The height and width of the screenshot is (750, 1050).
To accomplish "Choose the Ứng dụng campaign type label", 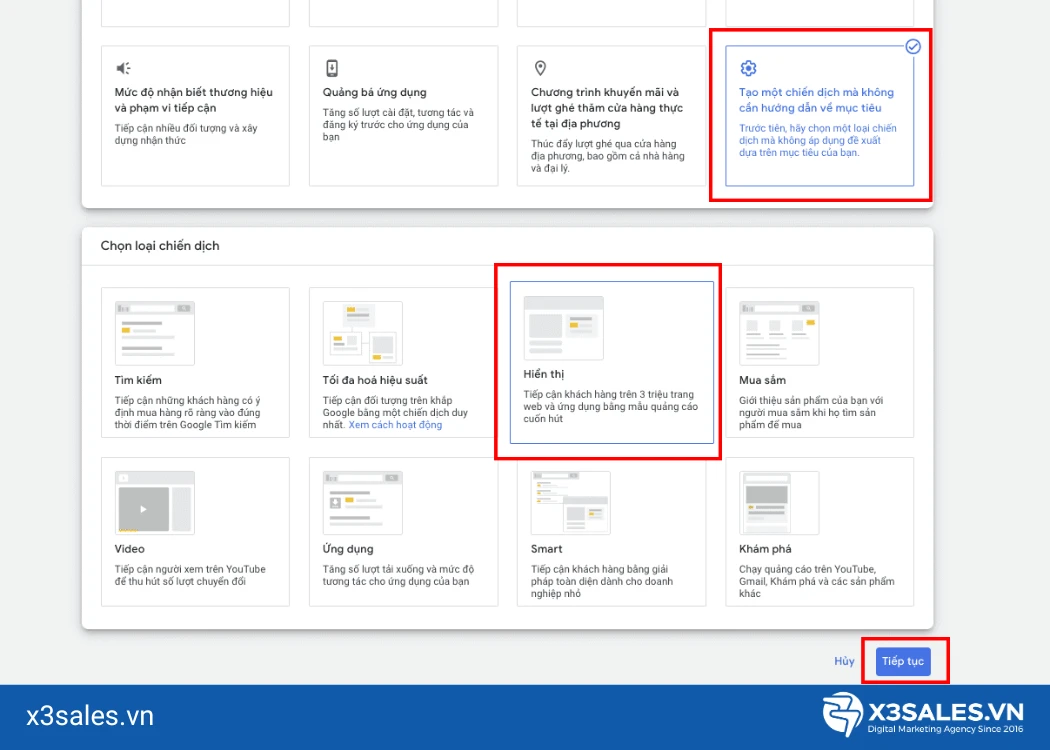I will pos(348,549).
